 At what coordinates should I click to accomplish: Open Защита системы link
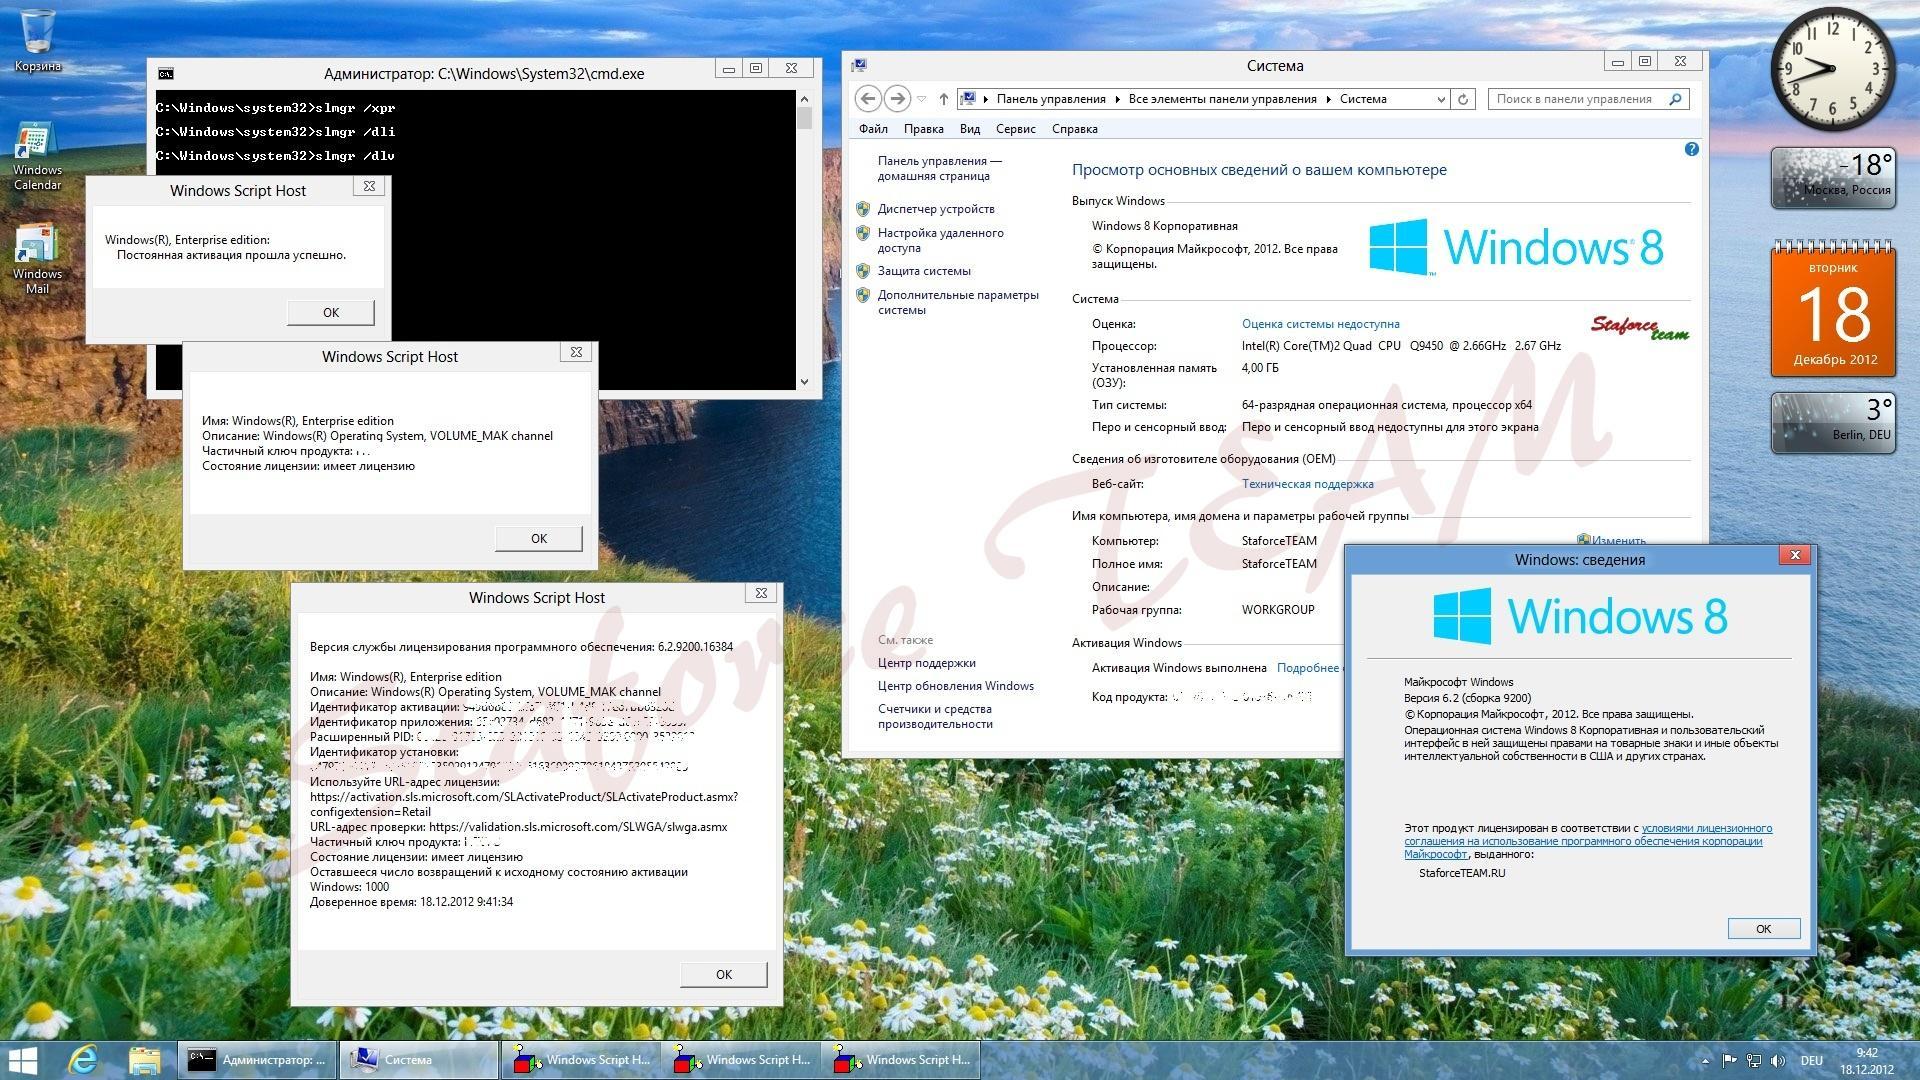coord(924,271)
